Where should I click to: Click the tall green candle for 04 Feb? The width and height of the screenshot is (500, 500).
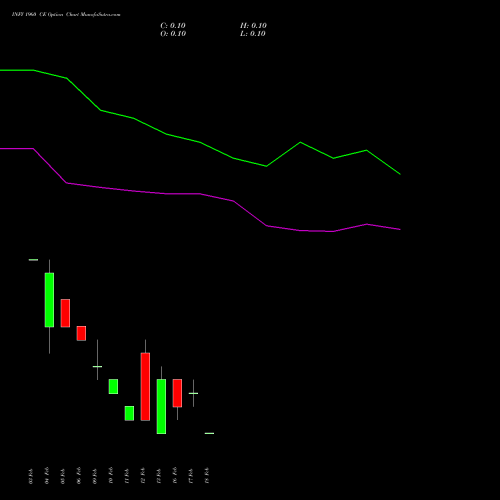point(49,300)
